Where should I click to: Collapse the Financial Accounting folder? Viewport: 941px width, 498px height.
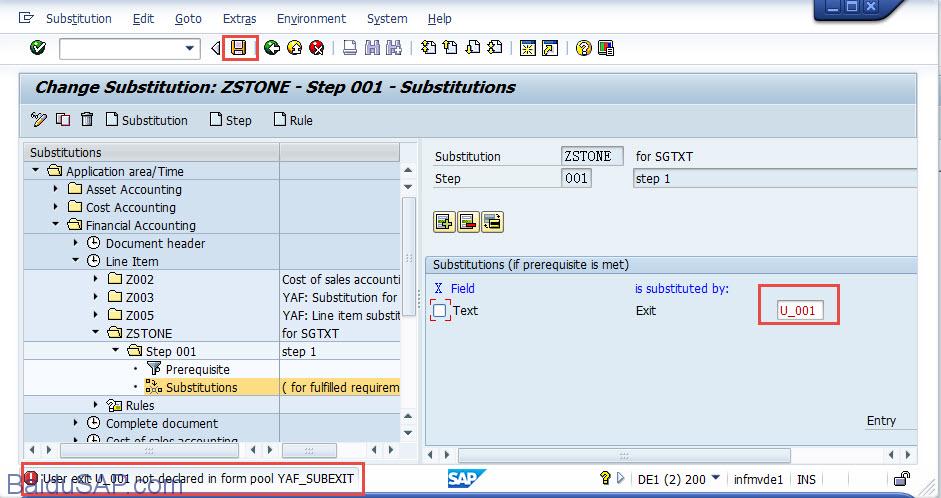(56, 224)
